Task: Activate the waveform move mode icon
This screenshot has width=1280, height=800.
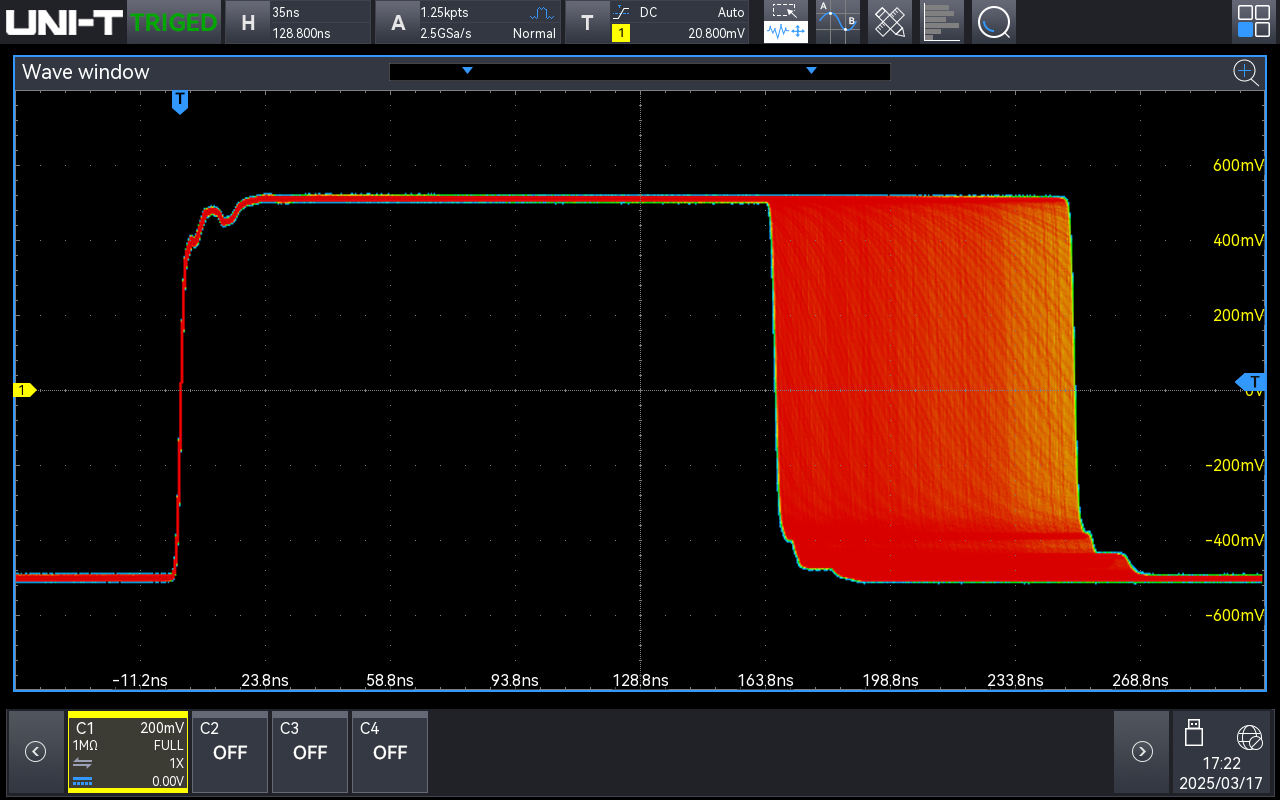Action: click(x=786, y=33)
